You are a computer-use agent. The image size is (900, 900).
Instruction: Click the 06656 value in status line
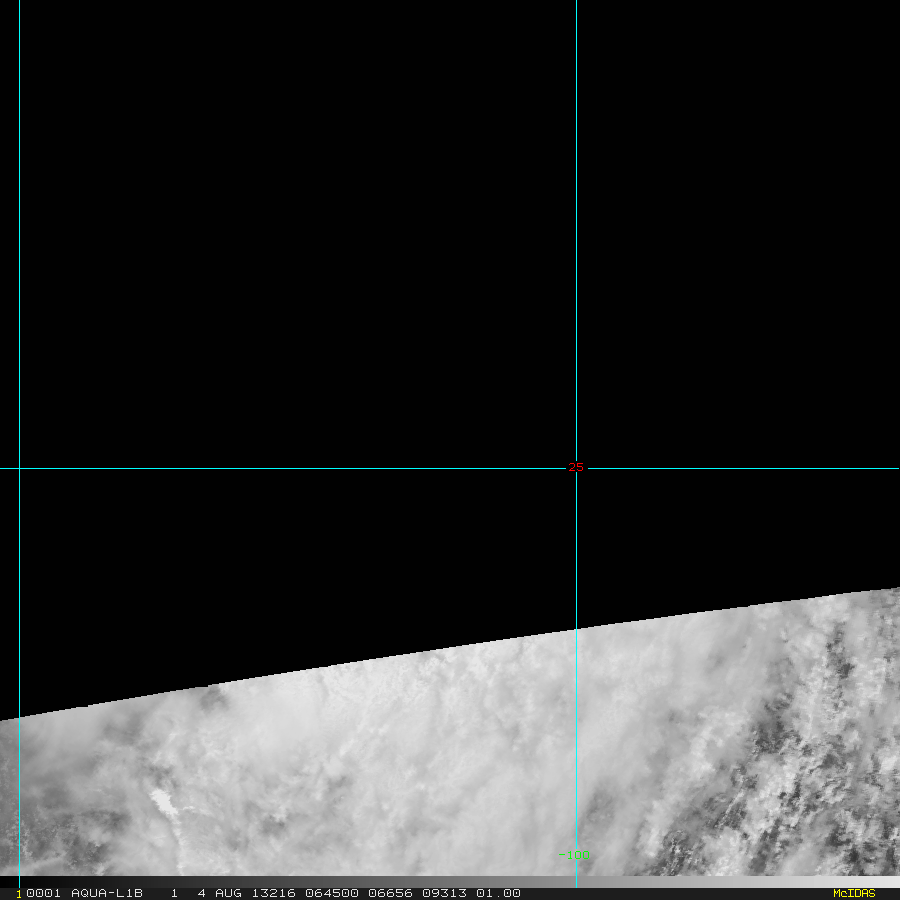[390, 893]
